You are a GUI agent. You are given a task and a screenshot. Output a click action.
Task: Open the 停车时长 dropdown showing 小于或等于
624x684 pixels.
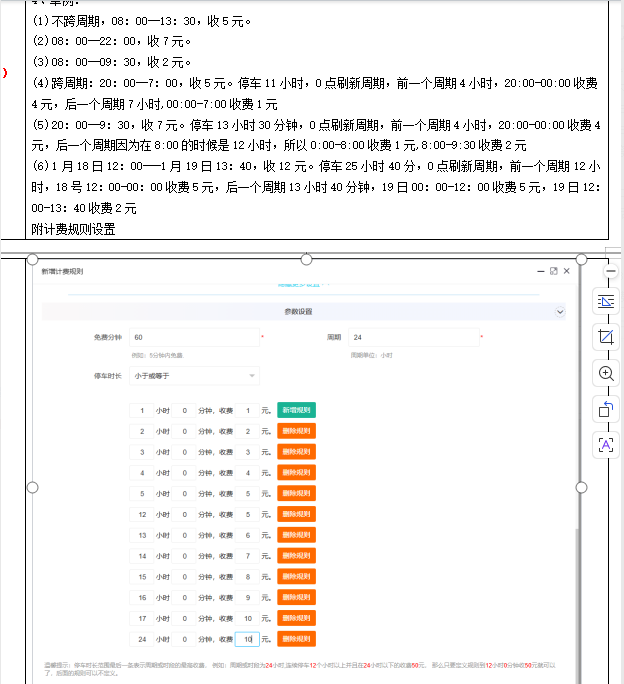pyautogui.click(x=195, y=376)
